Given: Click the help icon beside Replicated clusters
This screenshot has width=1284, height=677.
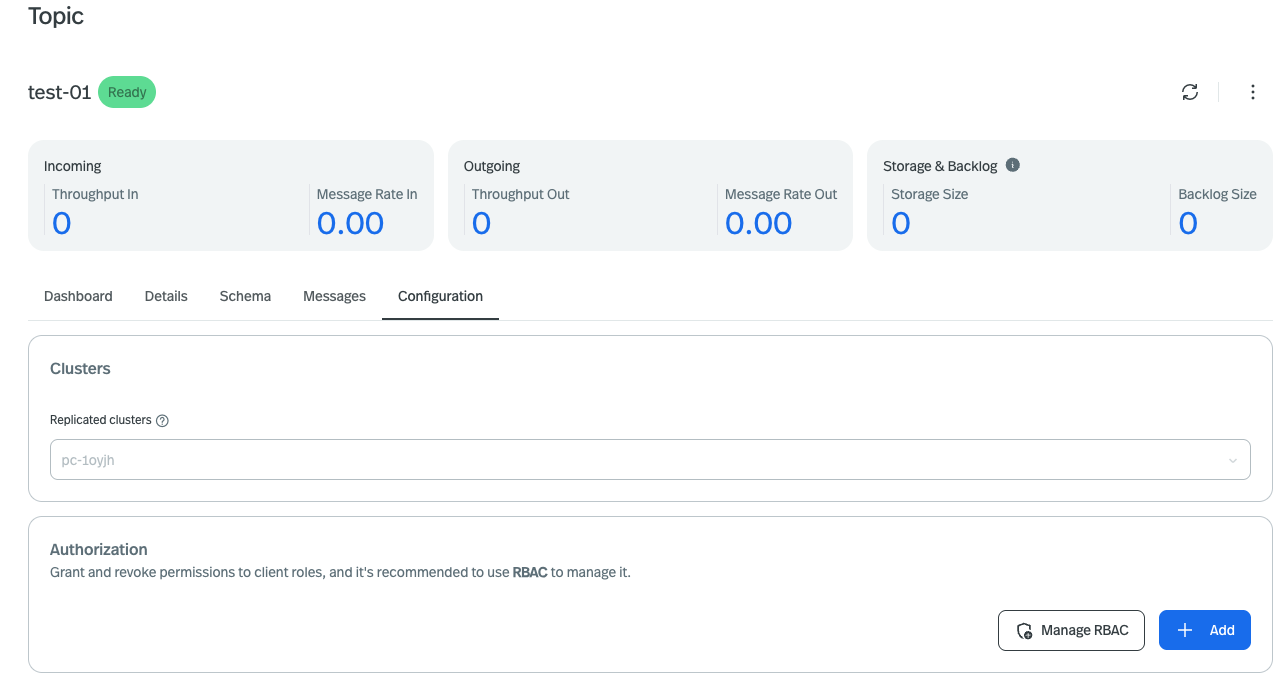Looking at the screenshot, I should pos(162,420).
